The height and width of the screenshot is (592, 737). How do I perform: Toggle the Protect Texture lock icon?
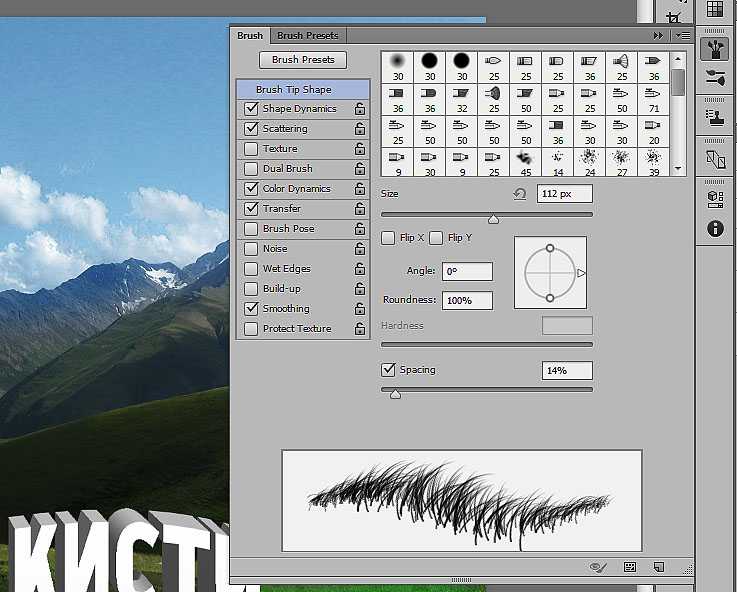click(x=360, y=329)
